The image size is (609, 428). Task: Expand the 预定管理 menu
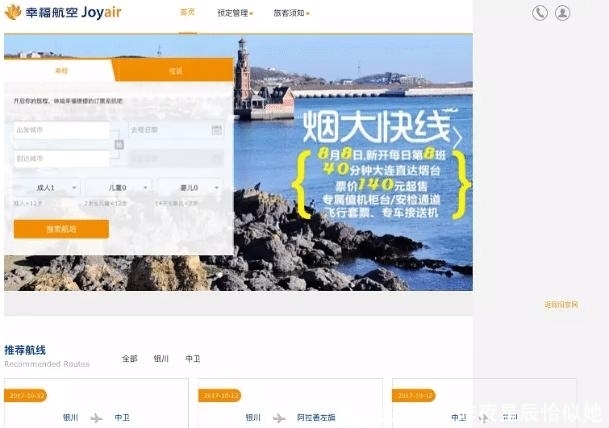pyautogui.click(x=235, y=13)
